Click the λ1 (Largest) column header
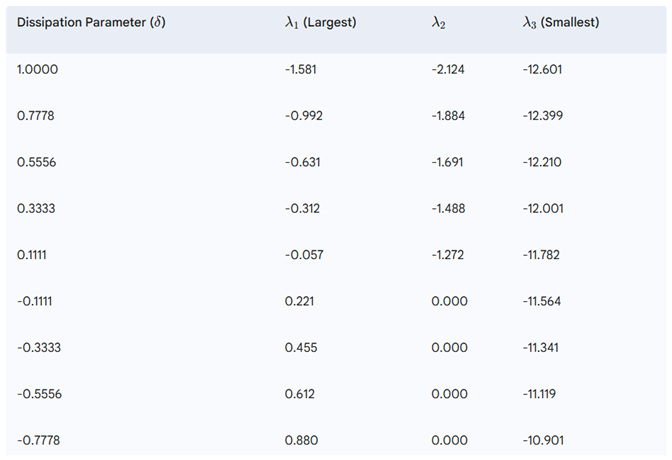672x460 pixels. pos(320,22)
